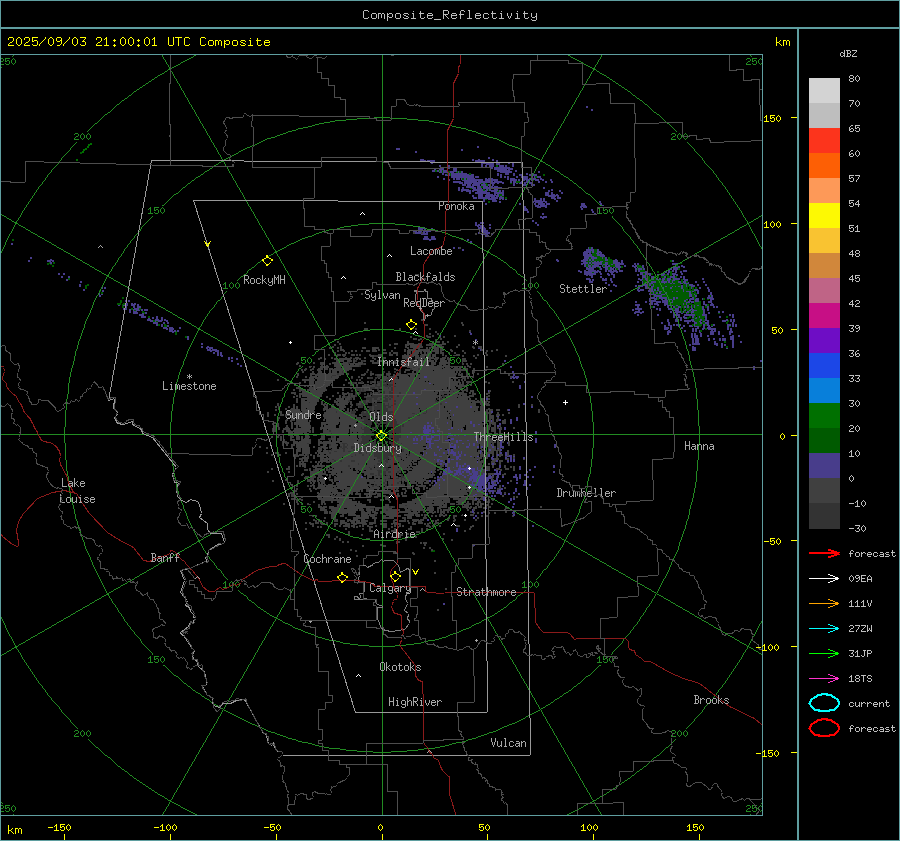This screenshot has width=900, height=841.
Task: Click the Stettler city label
Action: pos(583,289)
